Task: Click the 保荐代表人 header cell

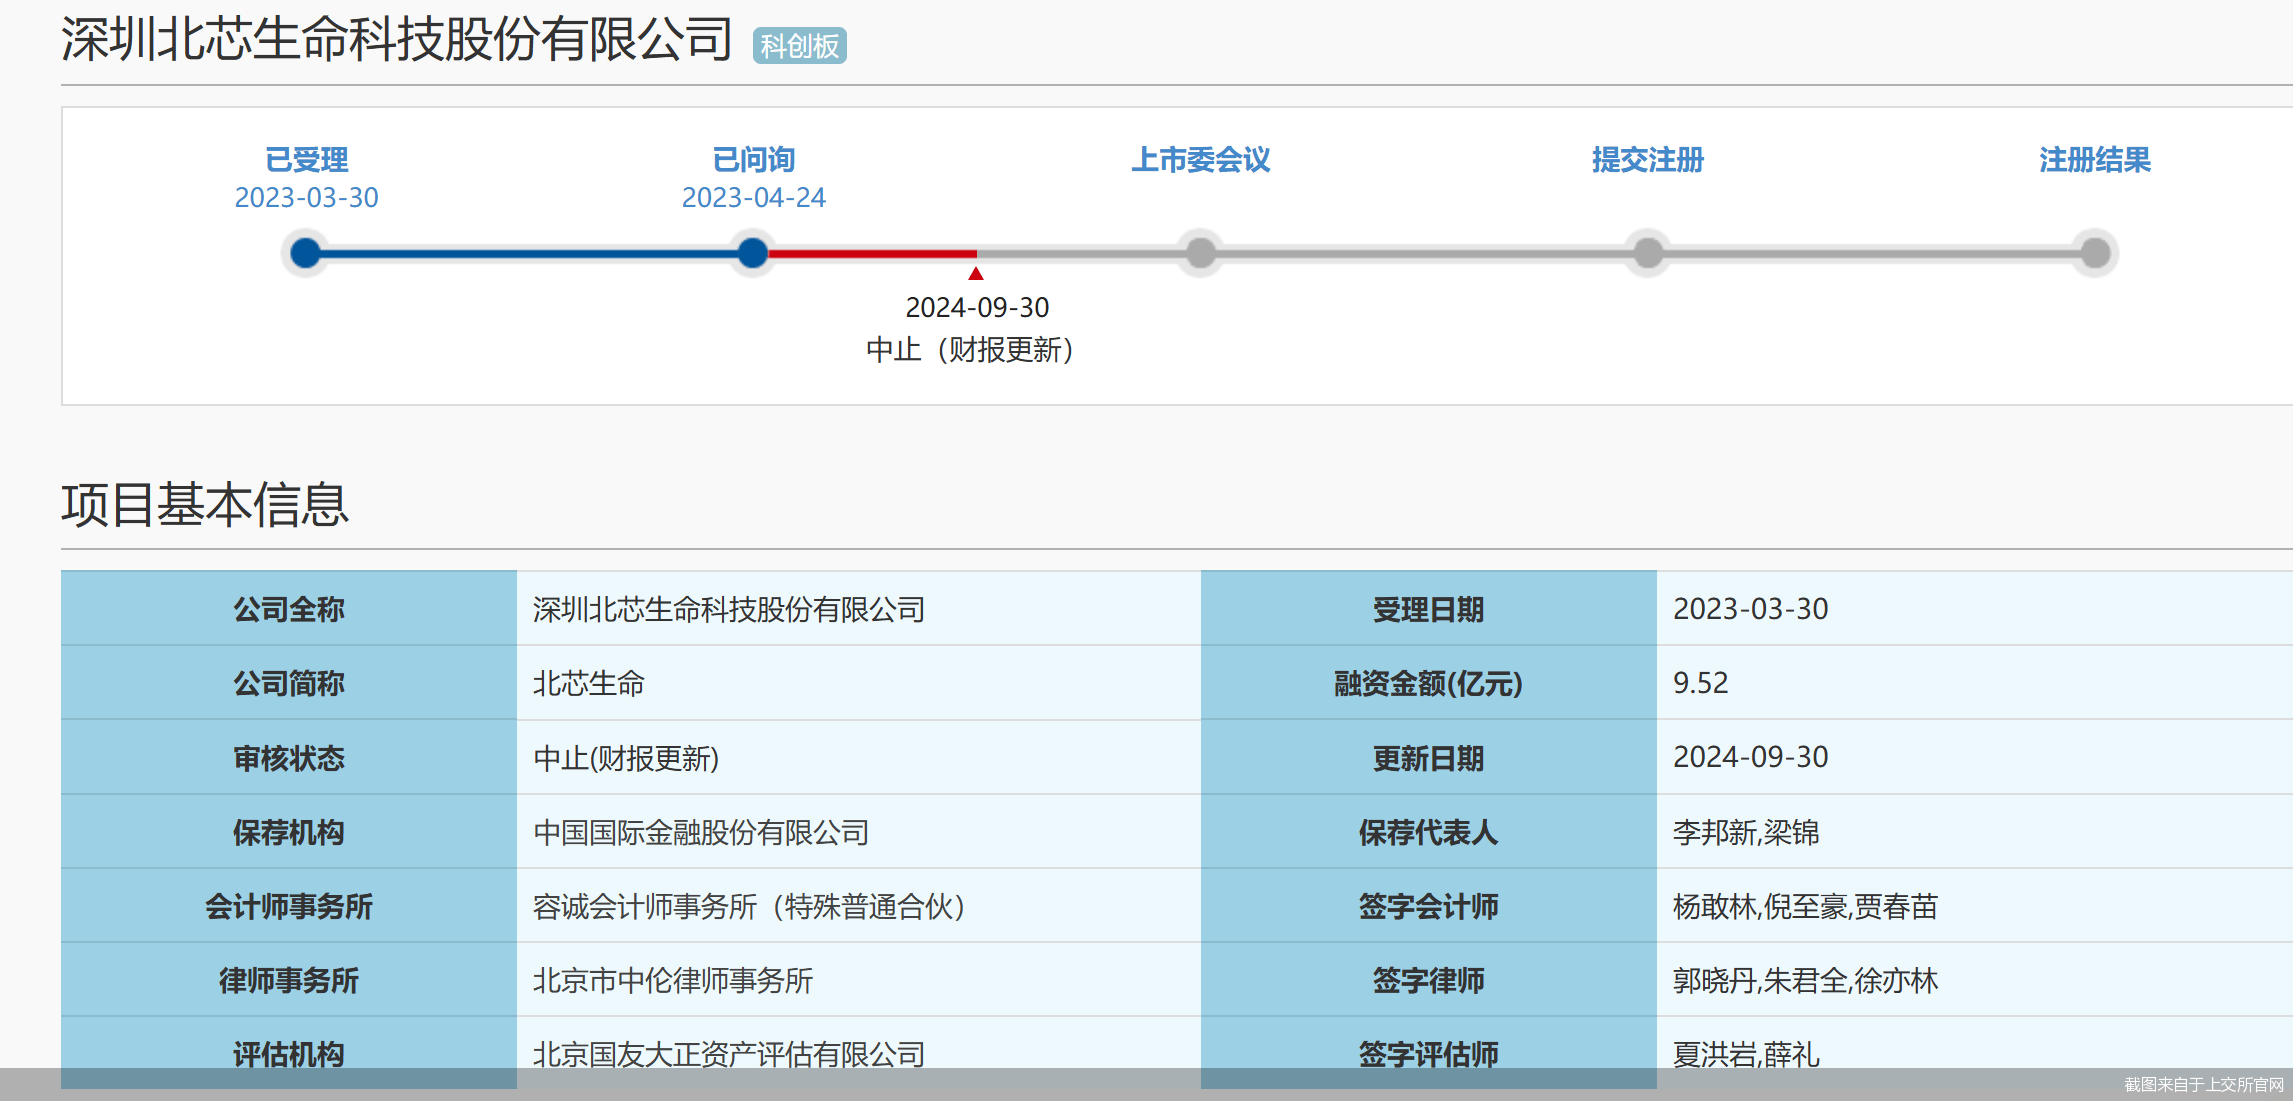Action: 1428,831
